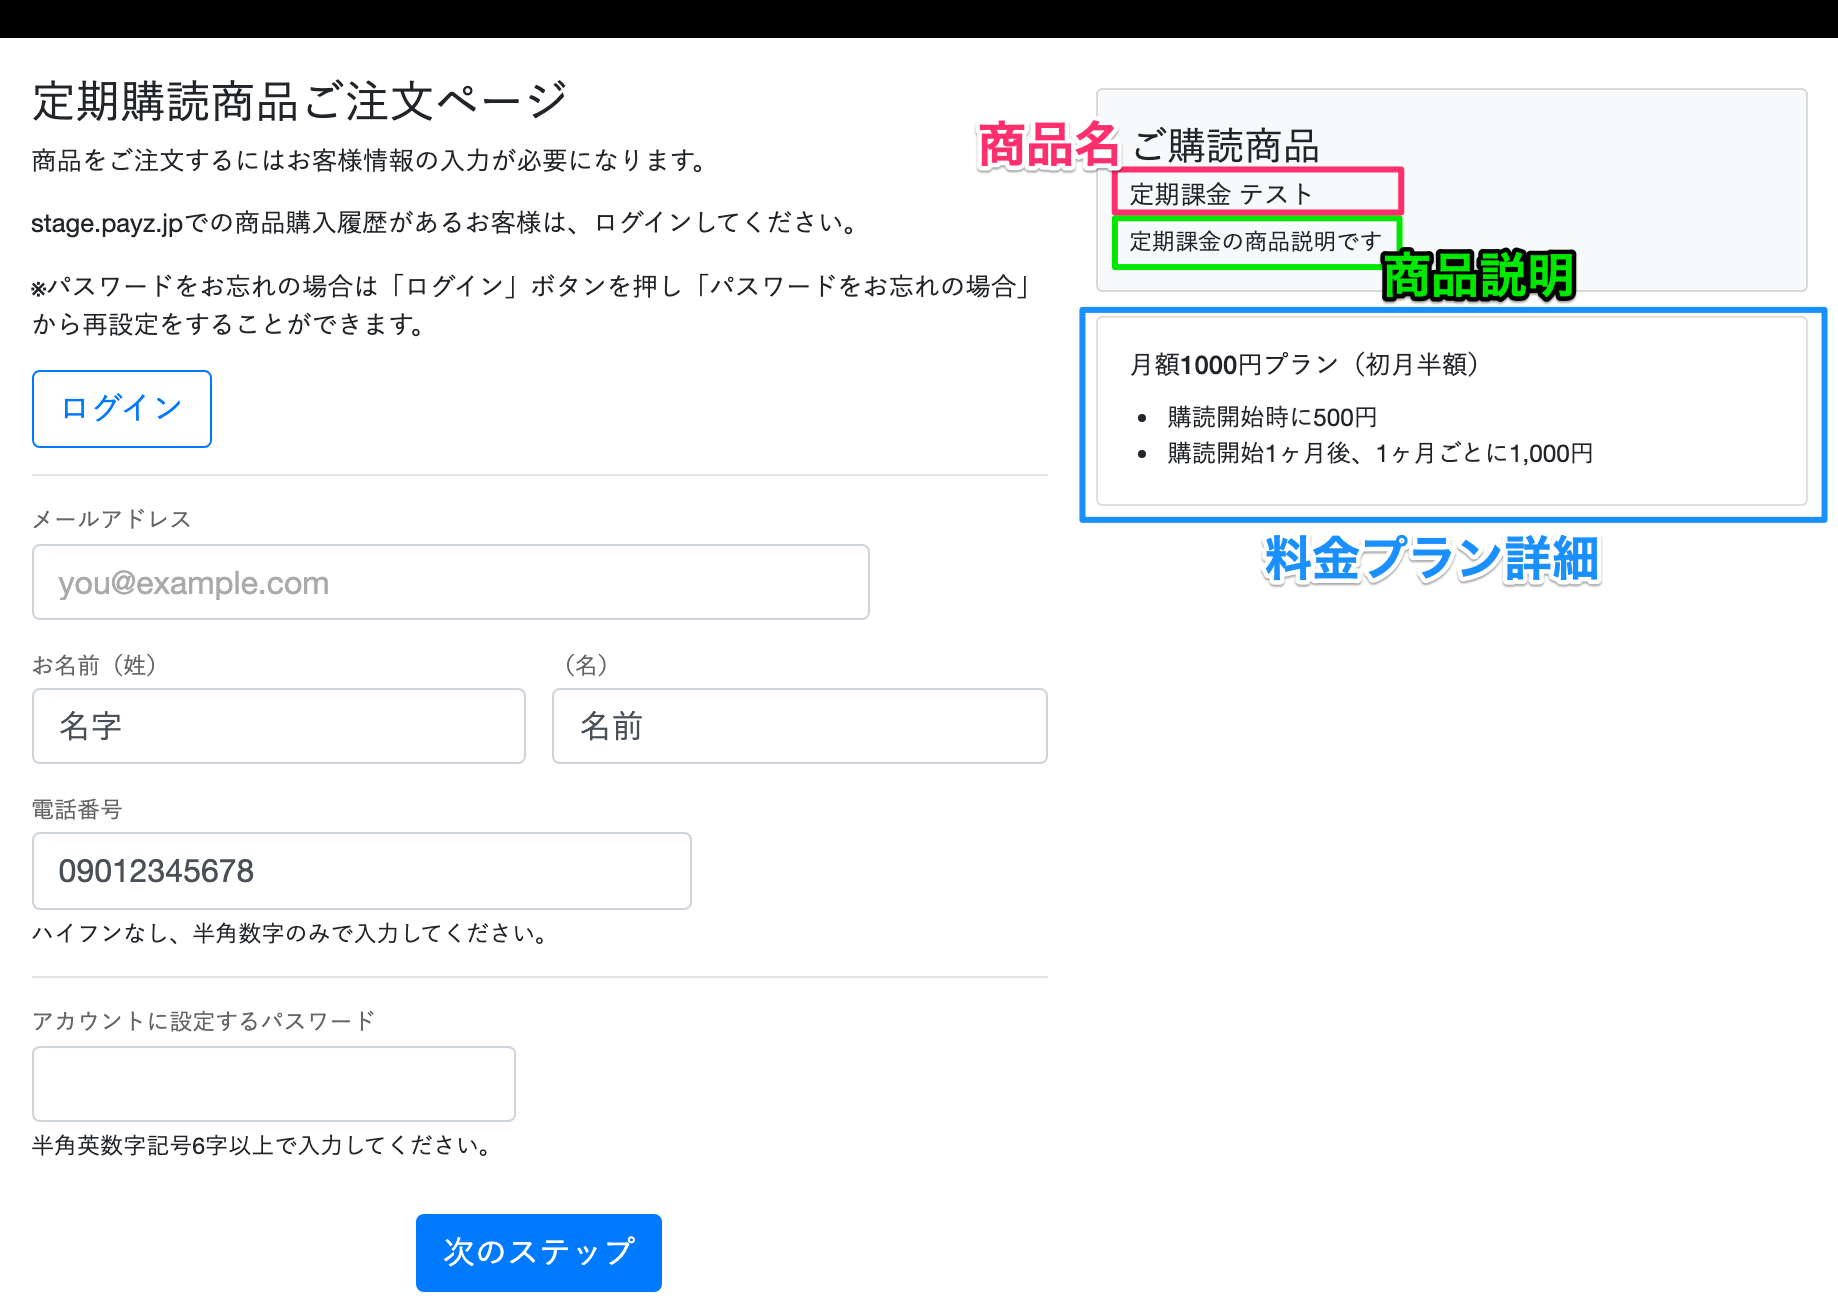
Task: Click the pink 商品名 annotation label
Action: click(x=1047, y=146)
